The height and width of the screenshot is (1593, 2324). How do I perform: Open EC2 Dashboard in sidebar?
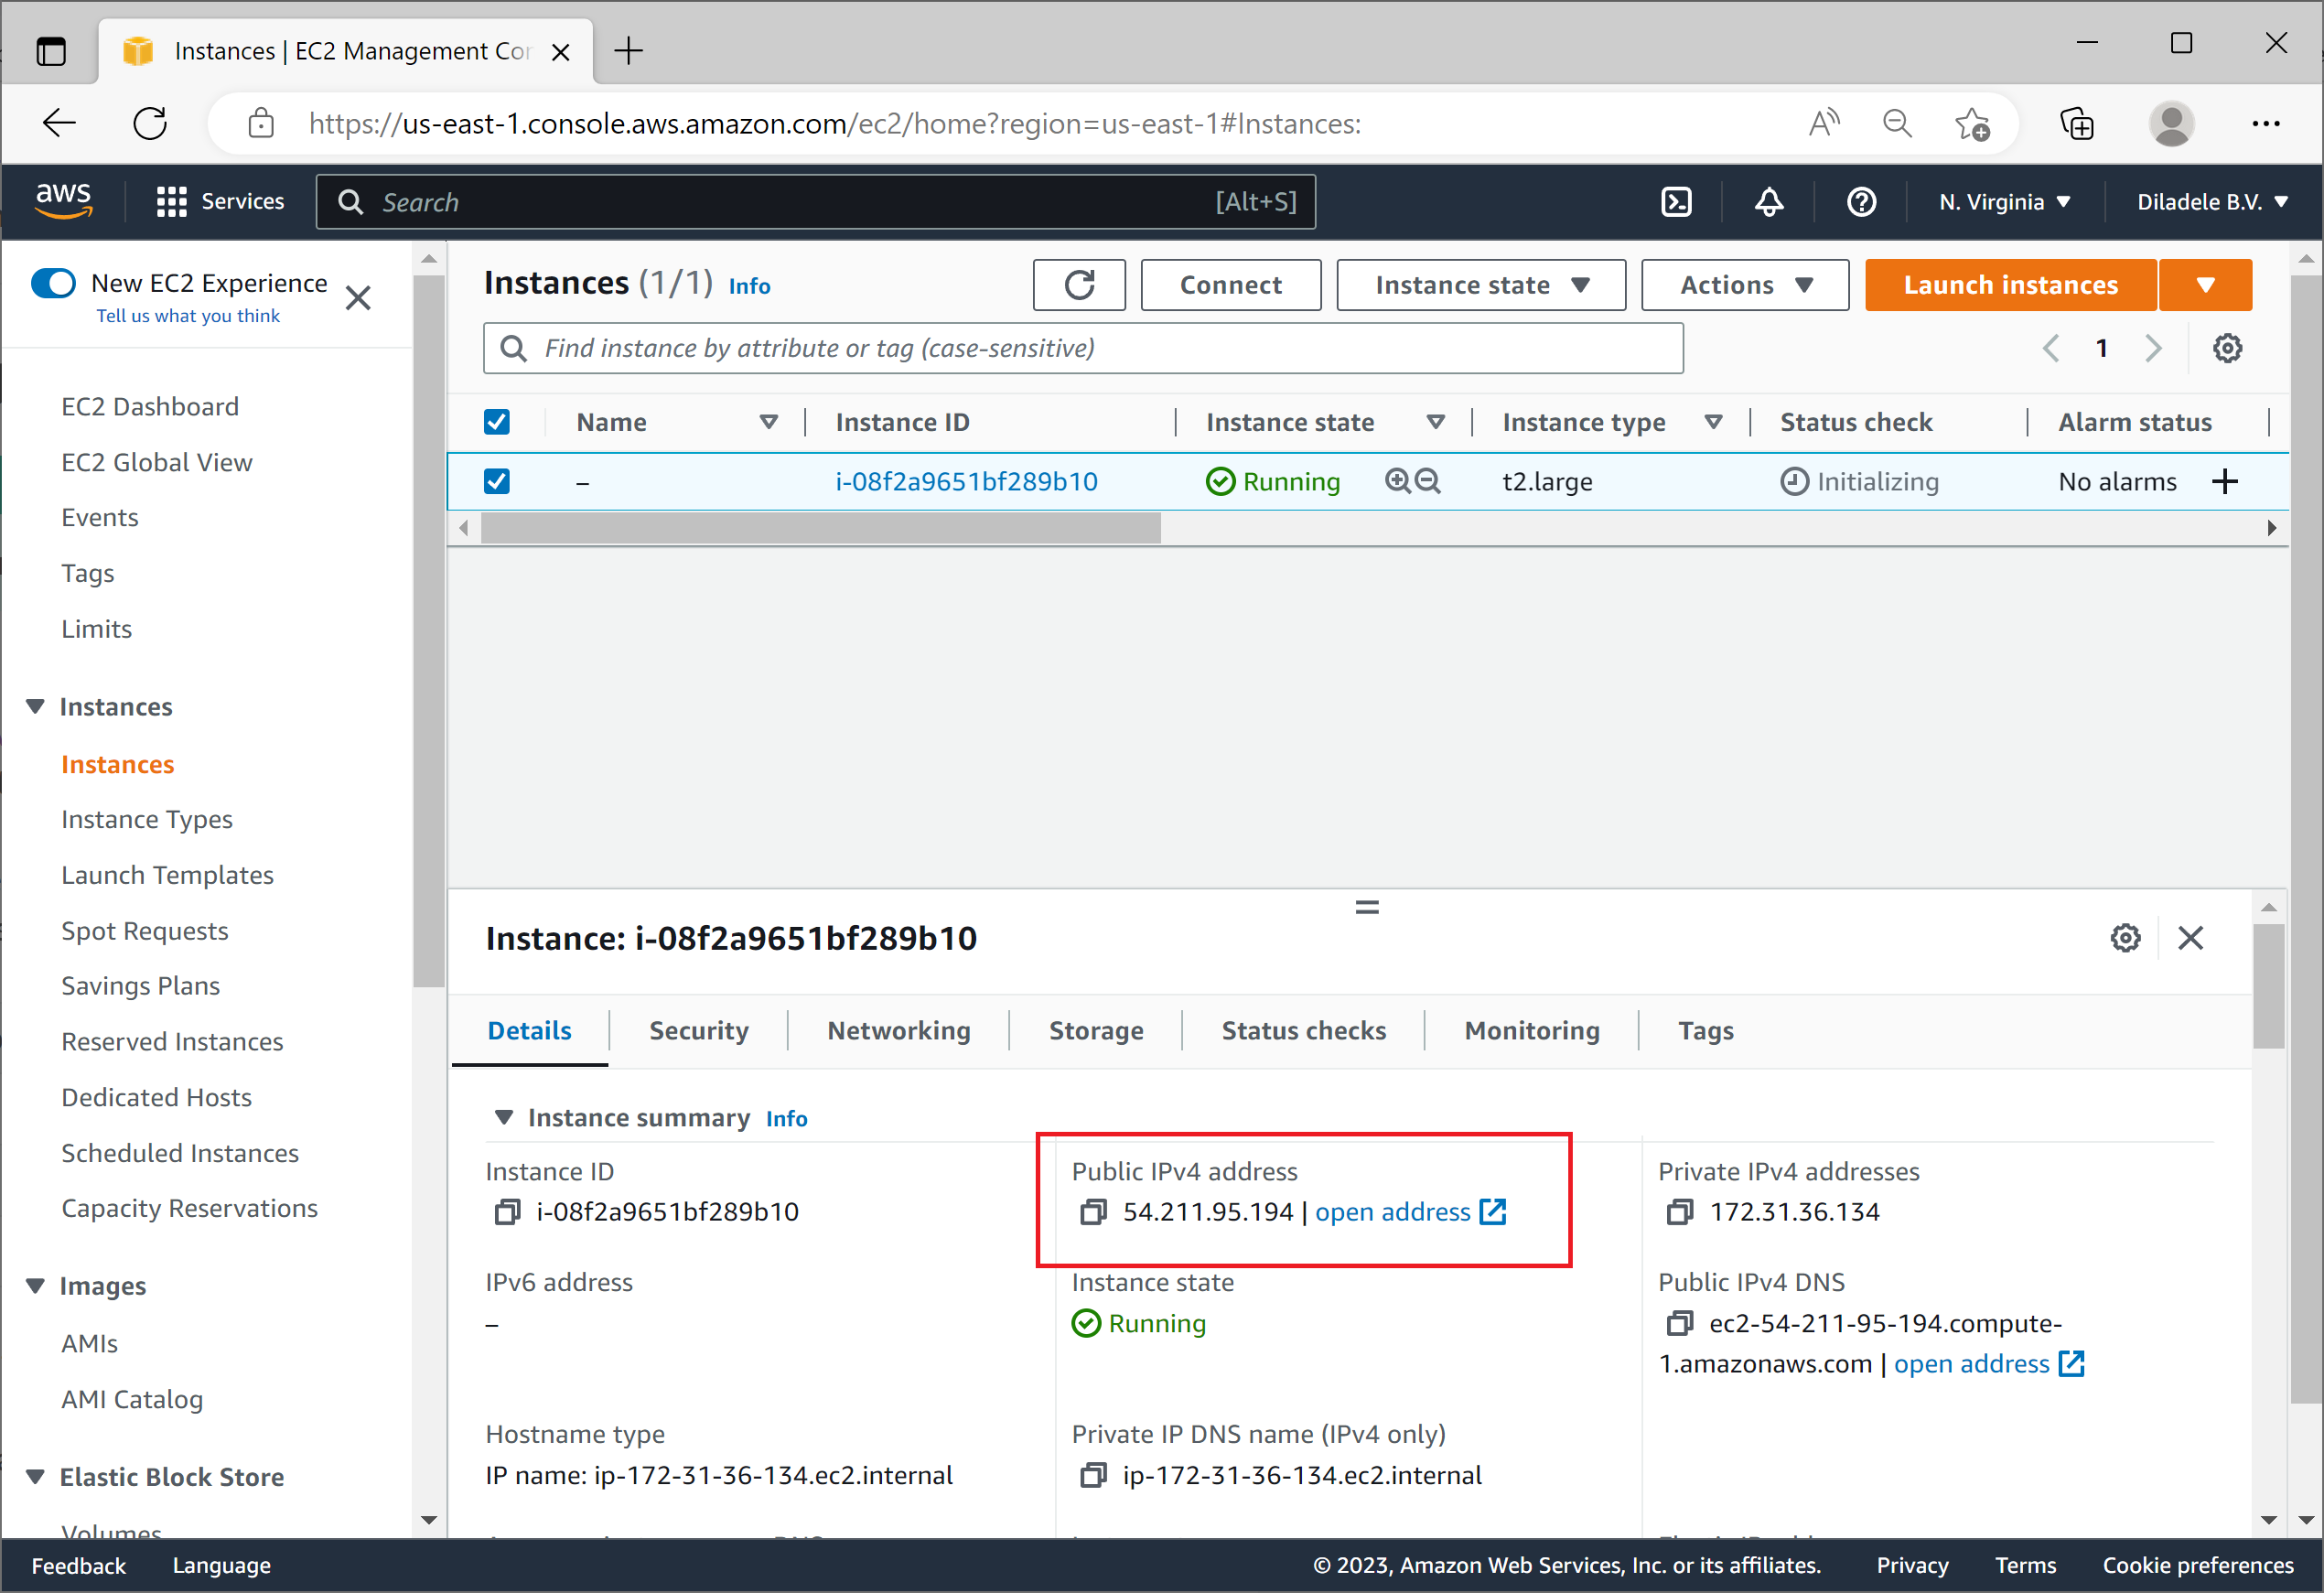pos(150,407)
